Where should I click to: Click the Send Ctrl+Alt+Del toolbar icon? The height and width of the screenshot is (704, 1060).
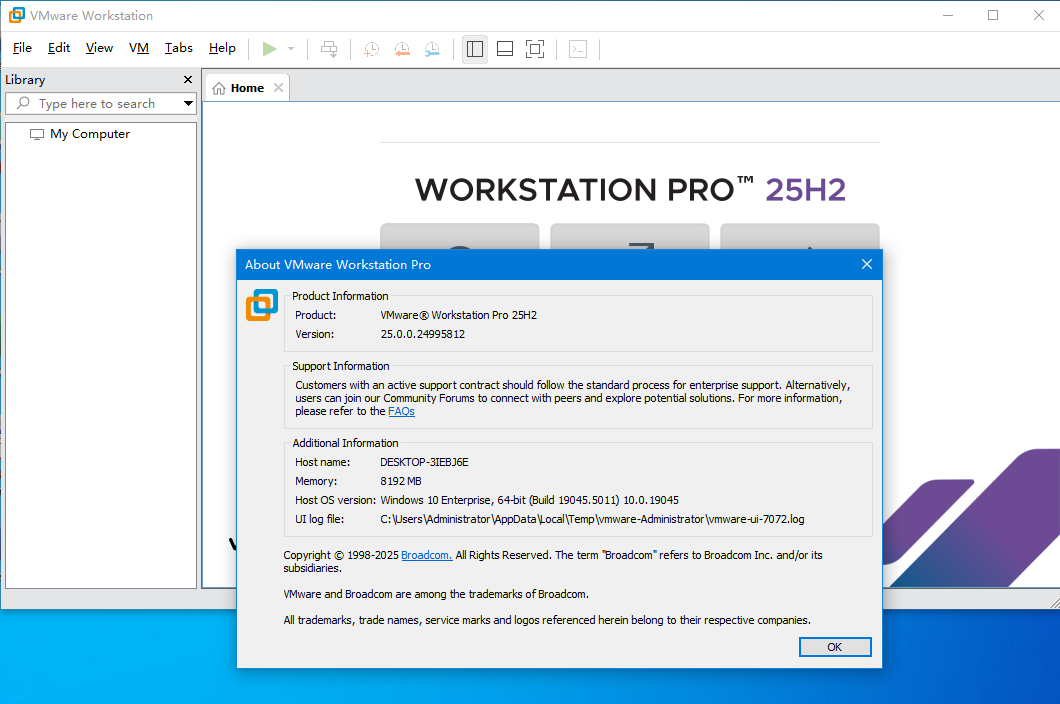(x=329, y=48)
